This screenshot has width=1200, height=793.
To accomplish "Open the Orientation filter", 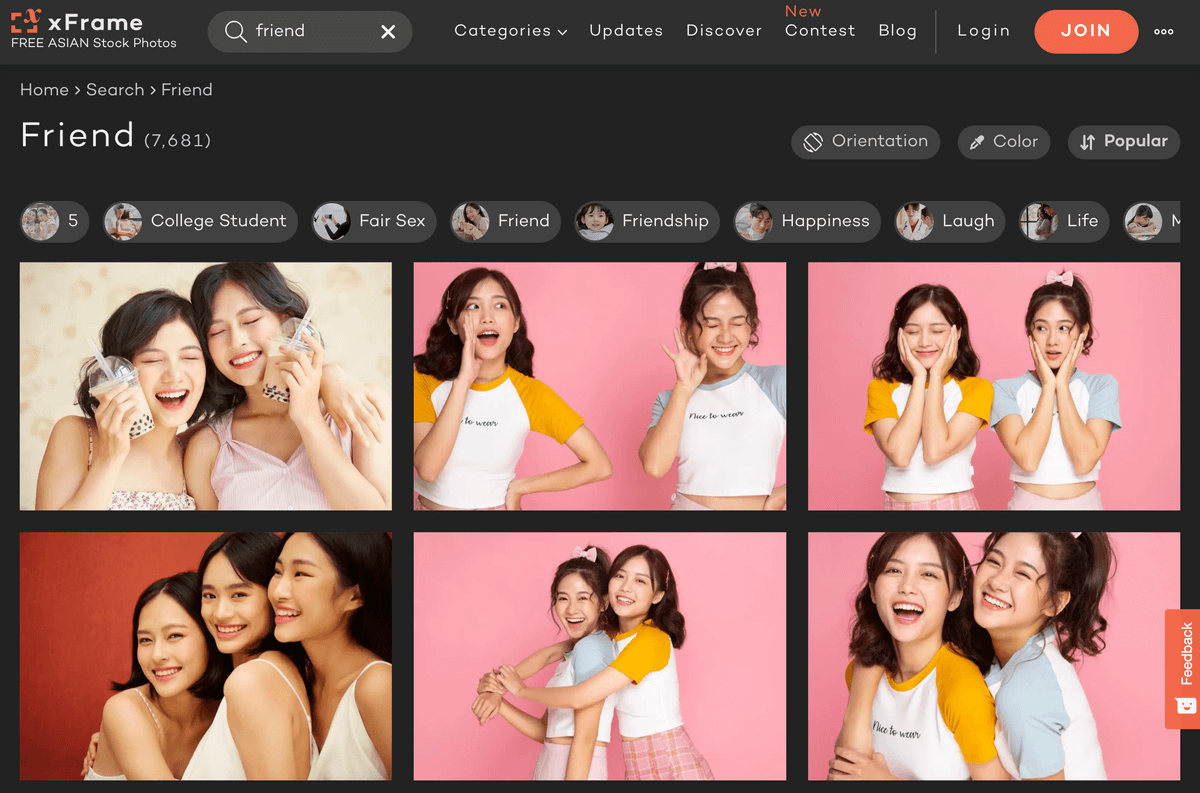I will point(865,142).
